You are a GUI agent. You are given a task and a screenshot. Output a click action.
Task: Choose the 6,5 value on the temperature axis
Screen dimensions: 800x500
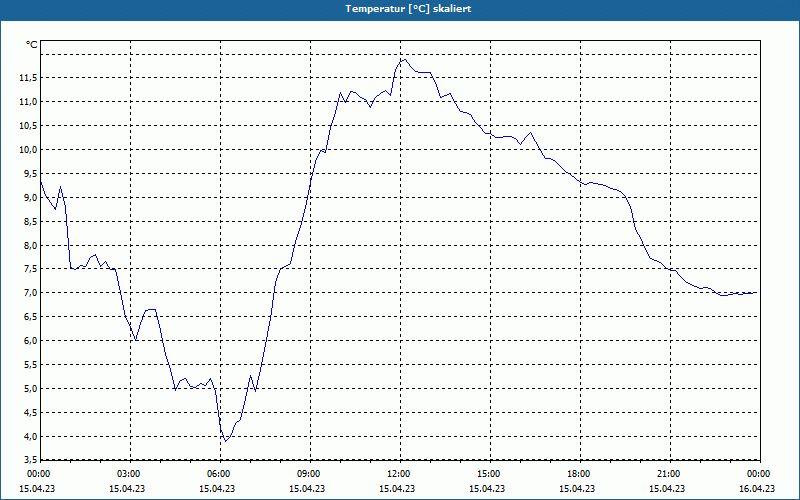click(x=31, y=317)
